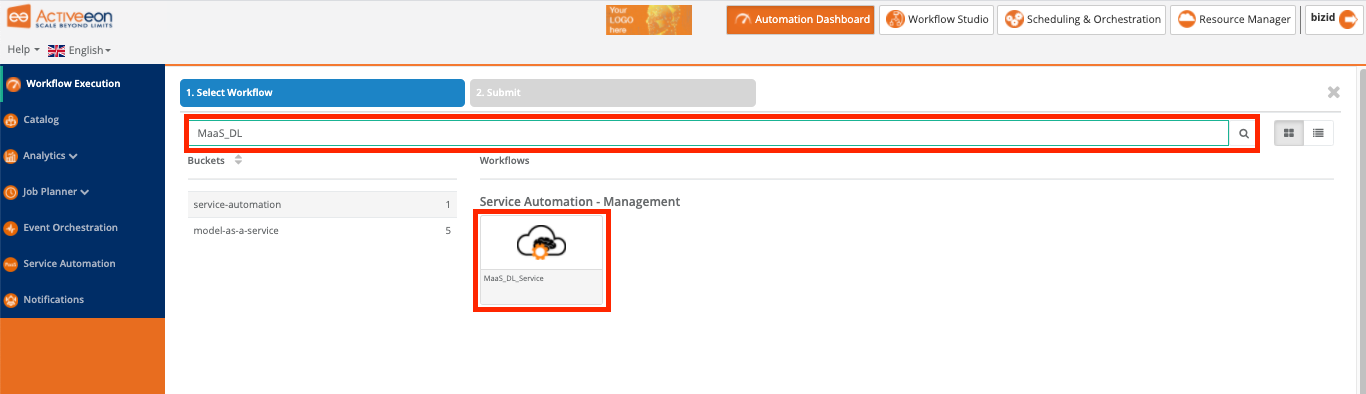Image resolution: width=1366 pixels, height=394 pixels.
Task: Select the '1. Select Workflow' step tab
Action: click(x=322, y=92)
